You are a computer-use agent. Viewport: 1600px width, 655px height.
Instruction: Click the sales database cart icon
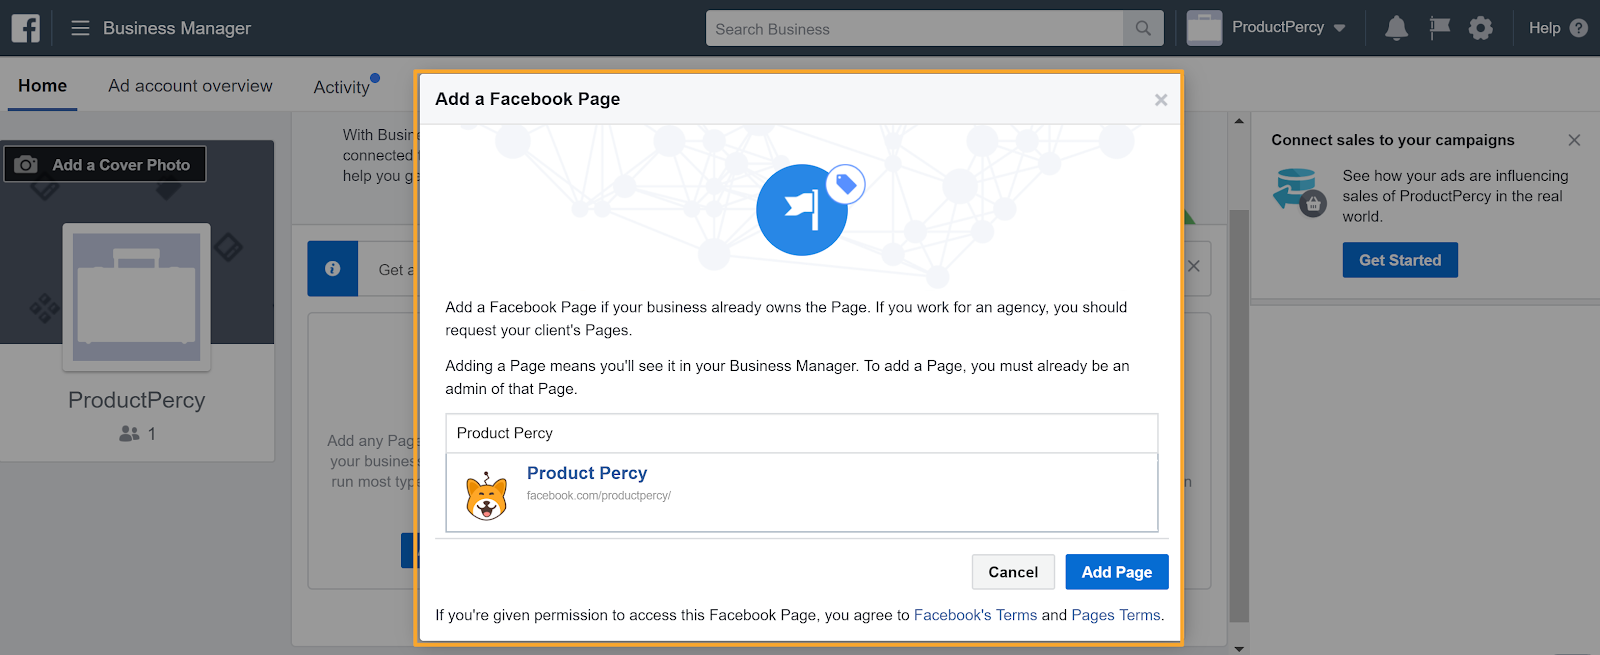[1299, 192]
